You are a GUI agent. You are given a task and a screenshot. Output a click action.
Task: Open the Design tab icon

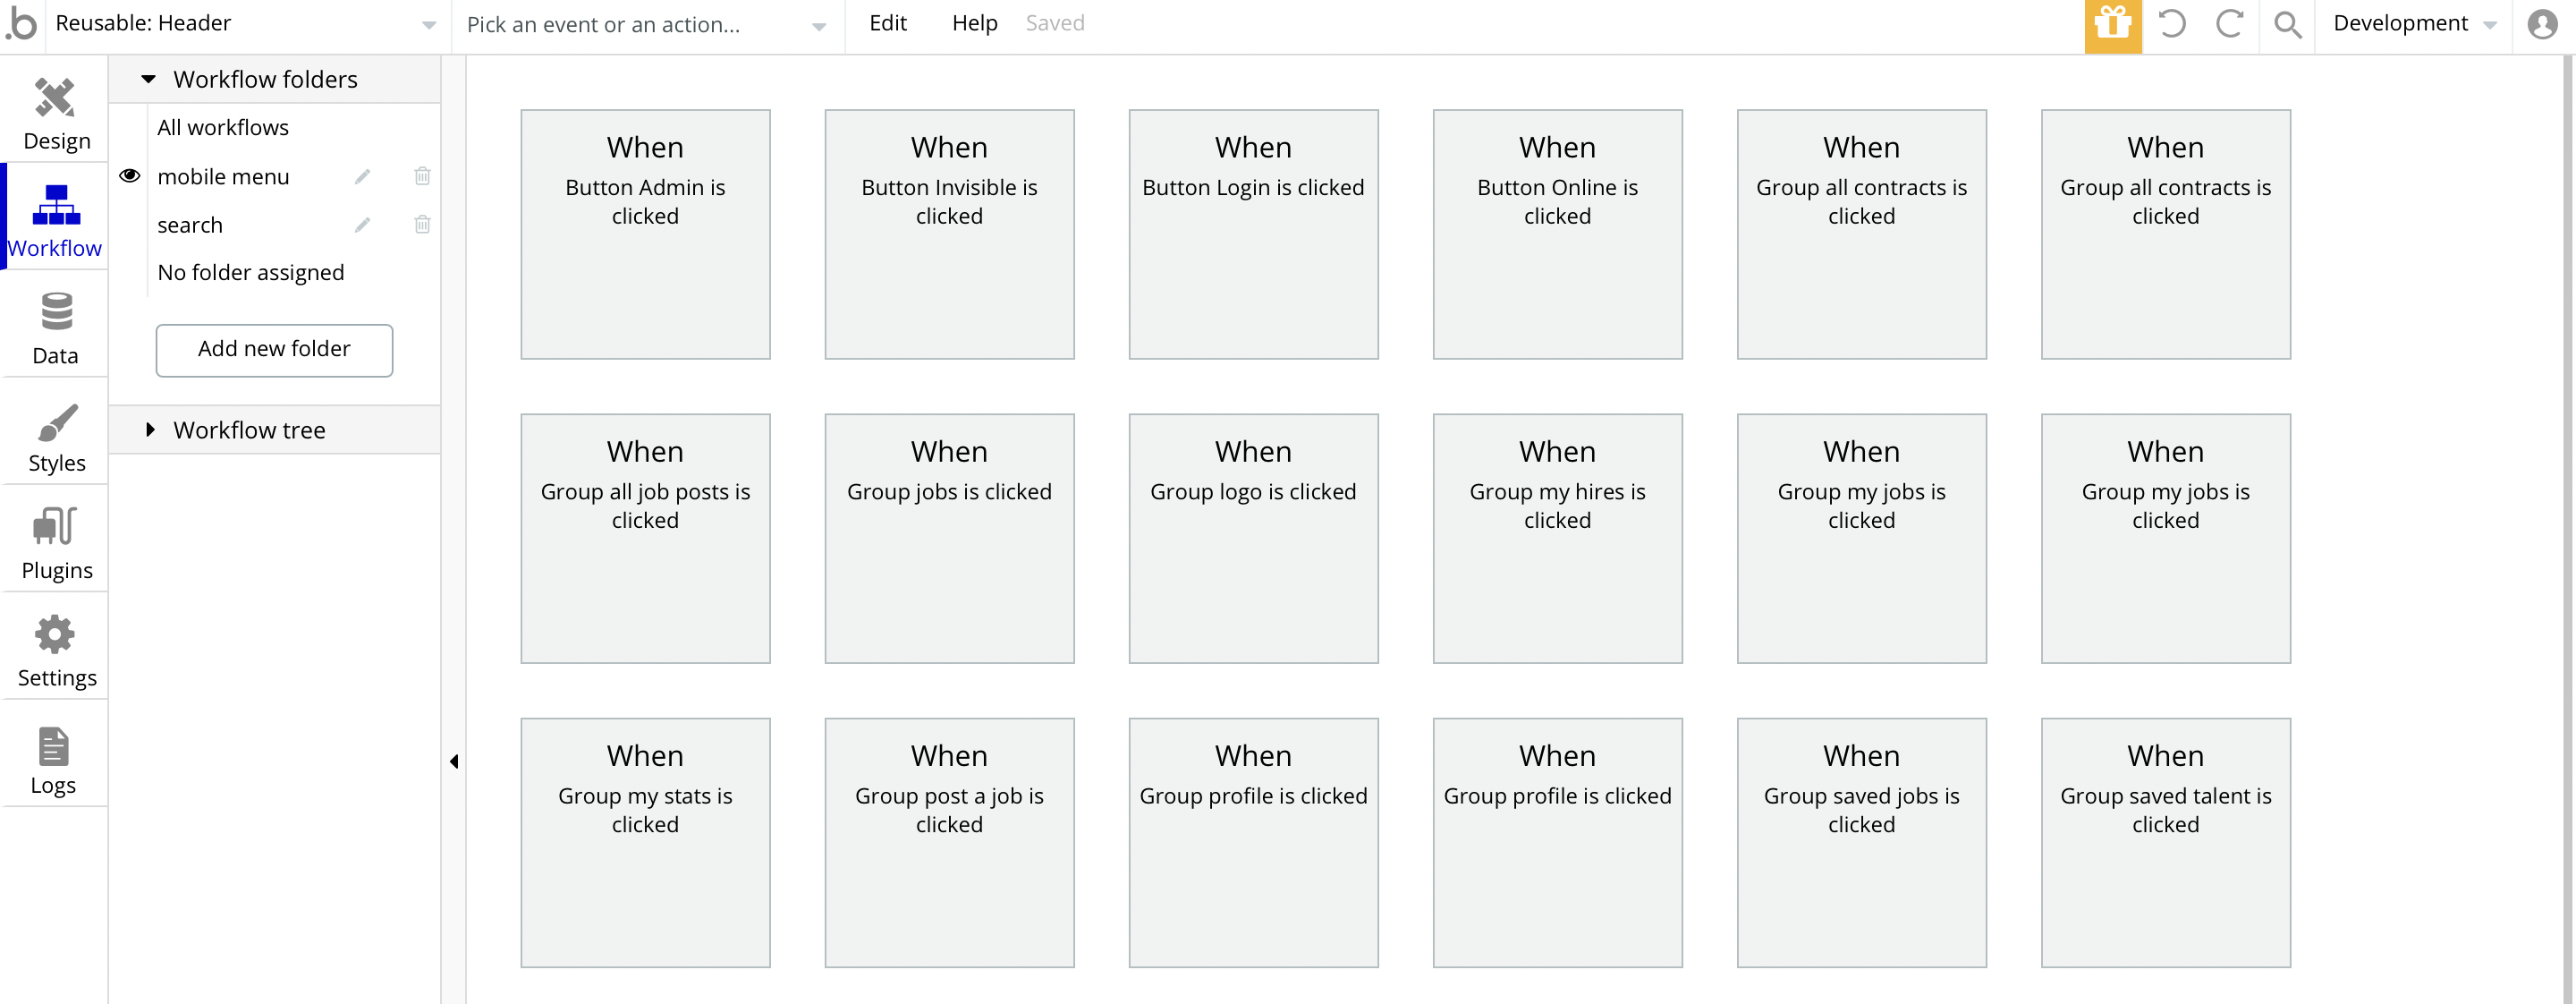click(55, 98)
